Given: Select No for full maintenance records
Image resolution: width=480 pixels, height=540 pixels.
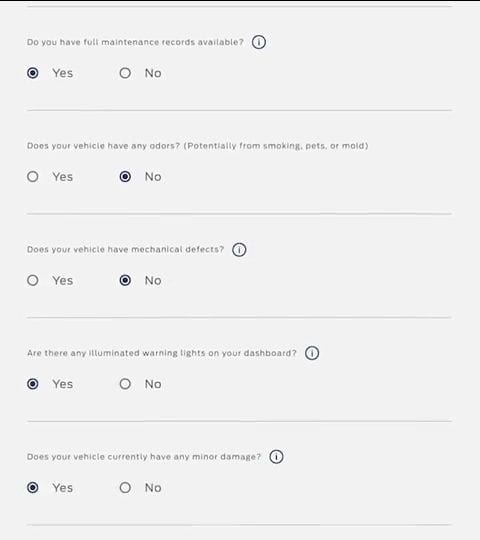Looking at the screenshot, I should click(x=125, y=73).
